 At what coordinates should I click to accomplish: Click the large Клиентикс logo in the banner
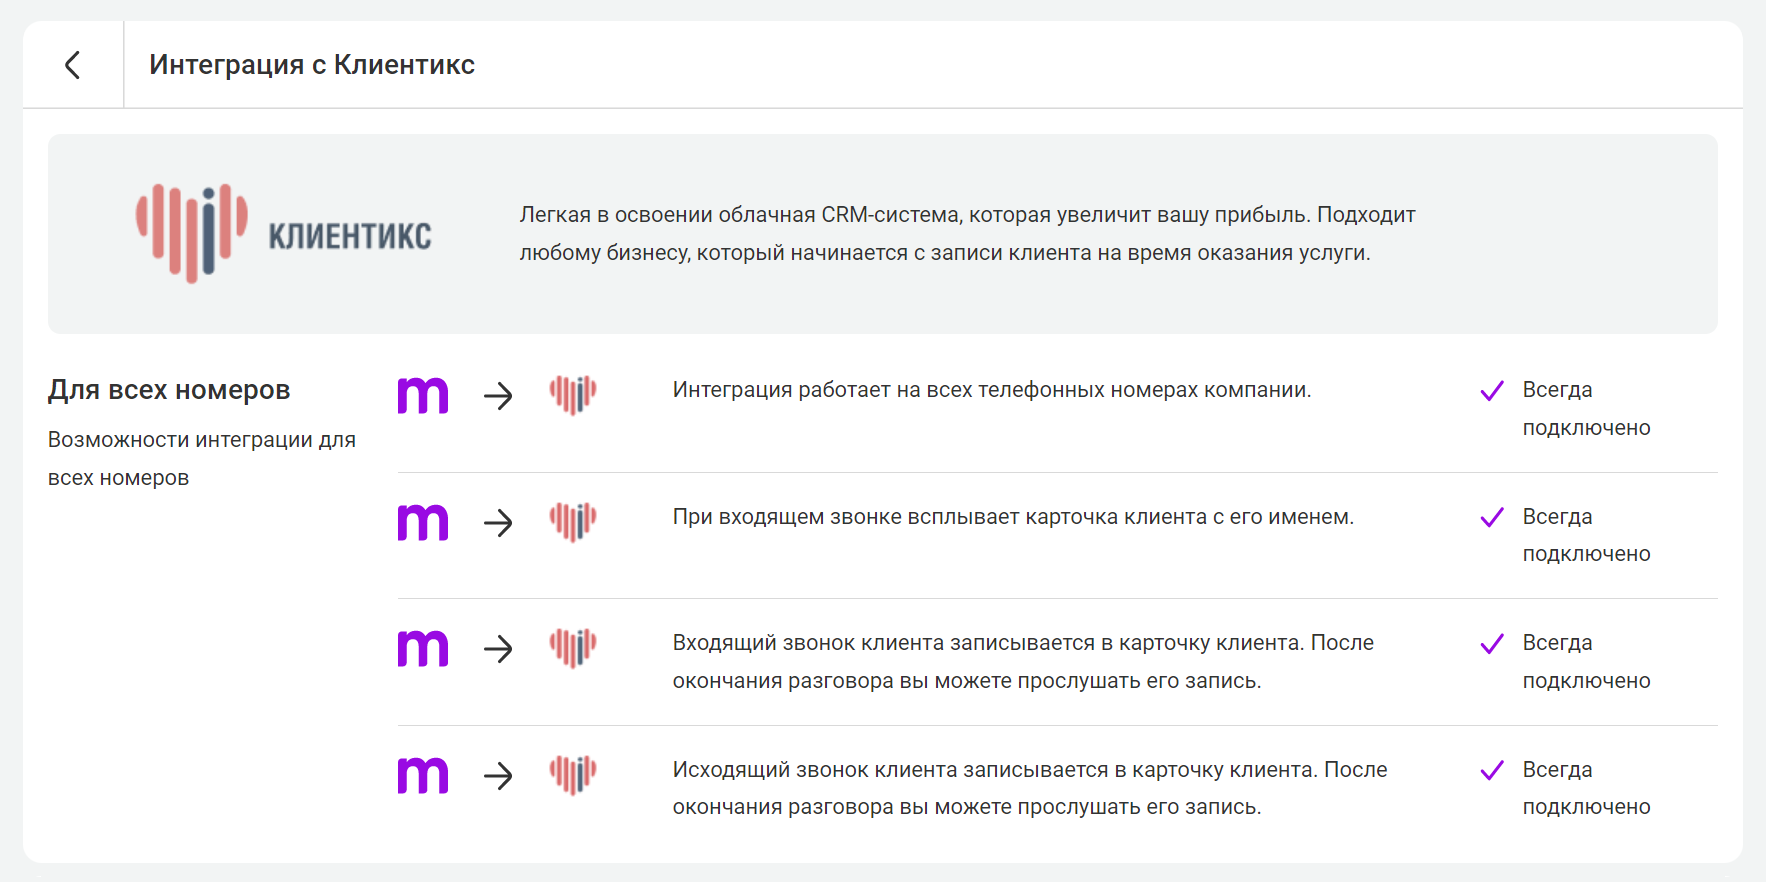click(284, 234)
